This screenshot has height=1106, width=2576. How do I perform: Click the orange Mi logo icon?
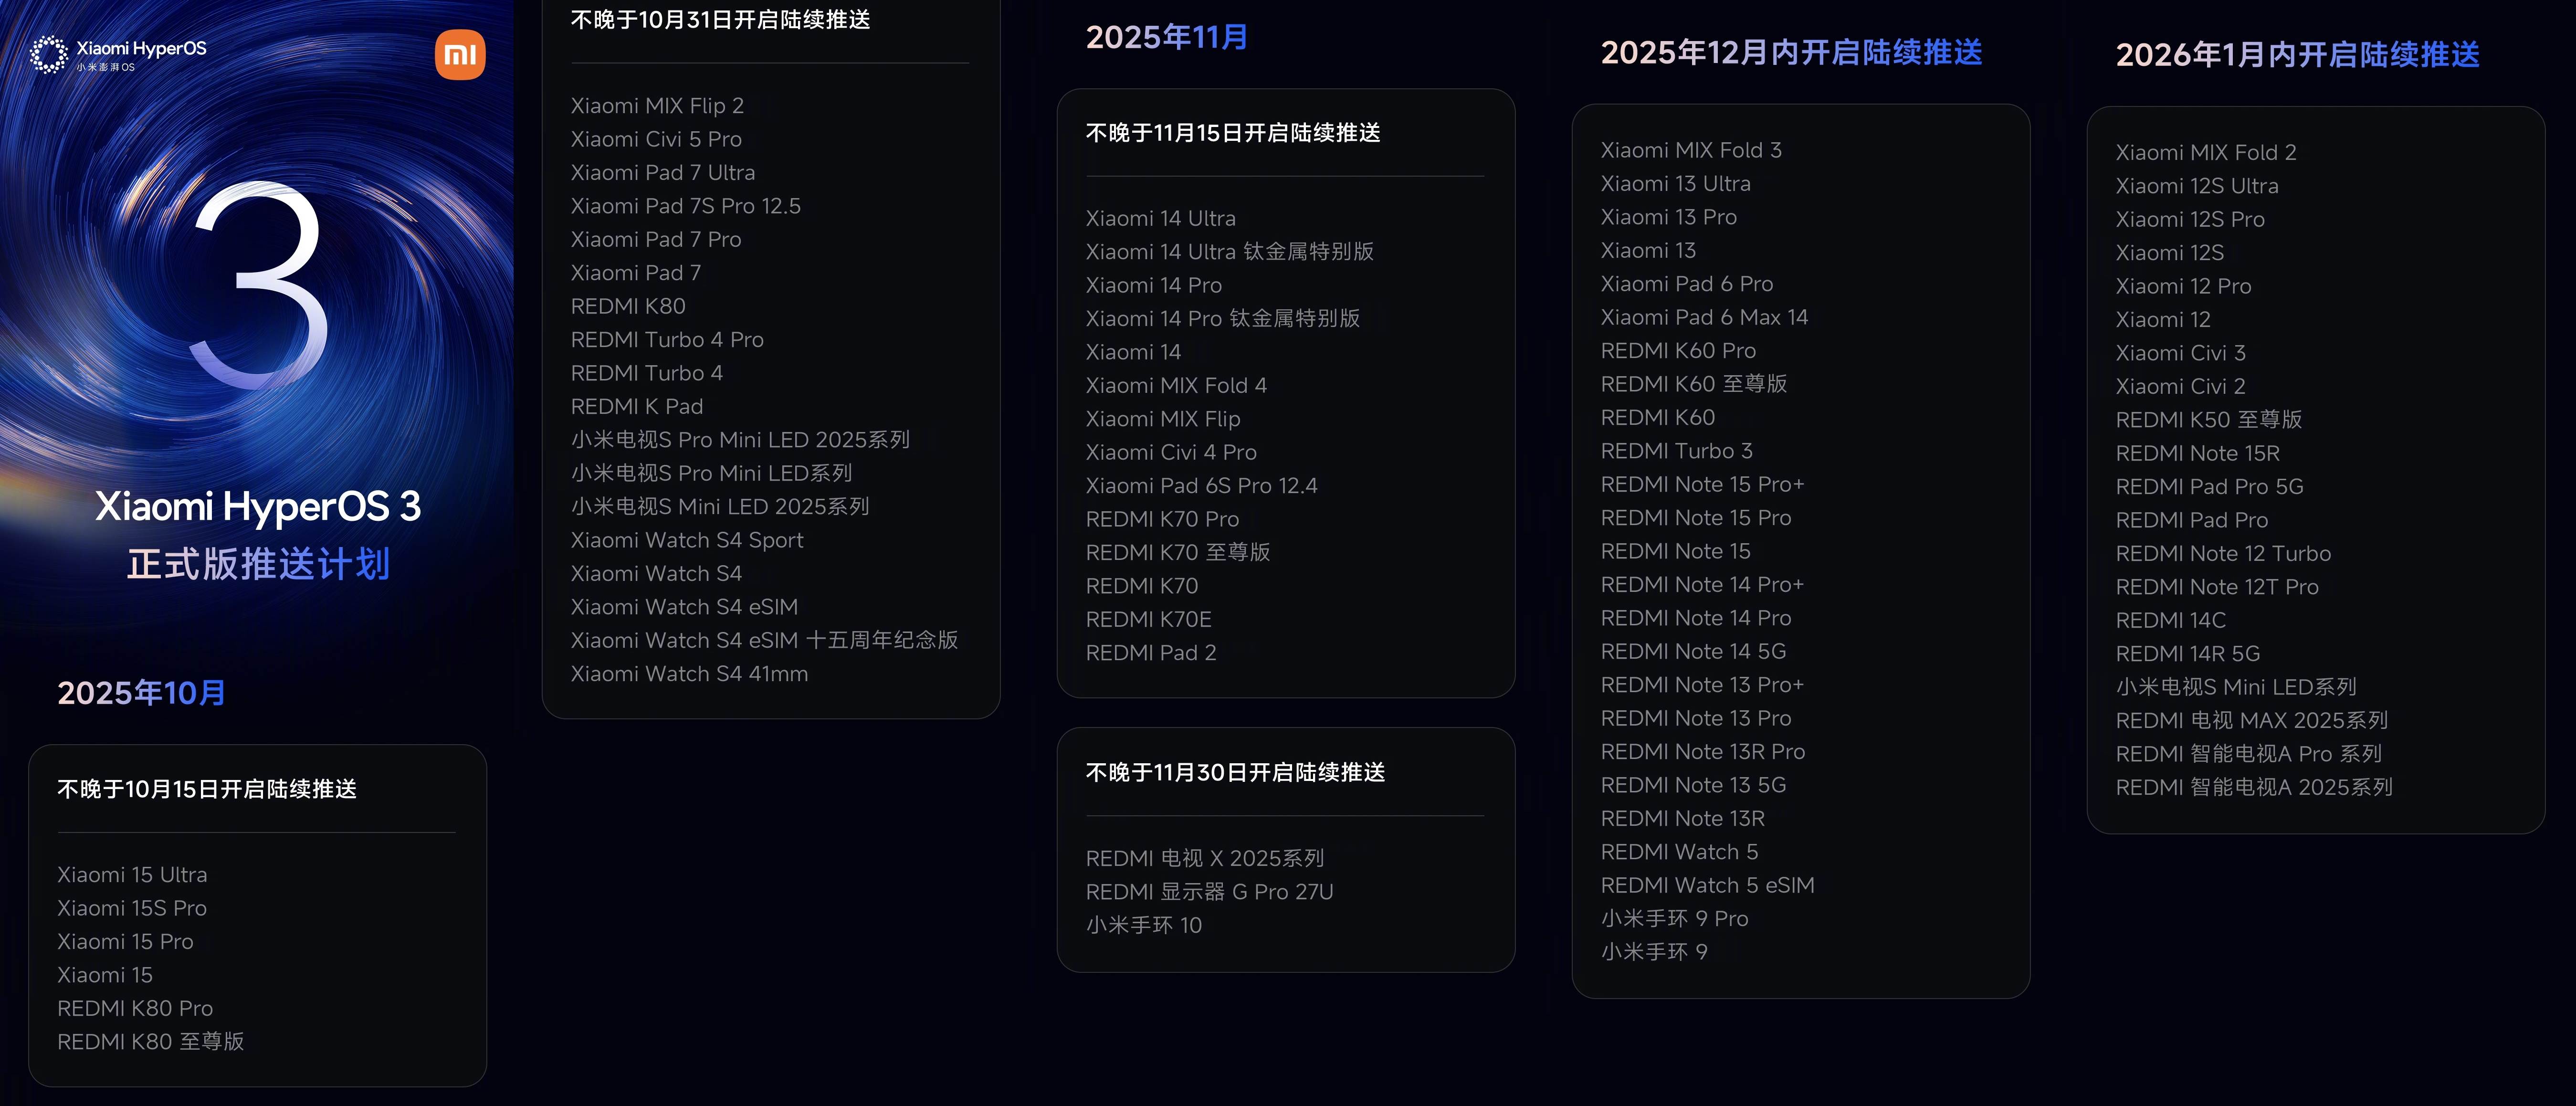tap(460, 55)
